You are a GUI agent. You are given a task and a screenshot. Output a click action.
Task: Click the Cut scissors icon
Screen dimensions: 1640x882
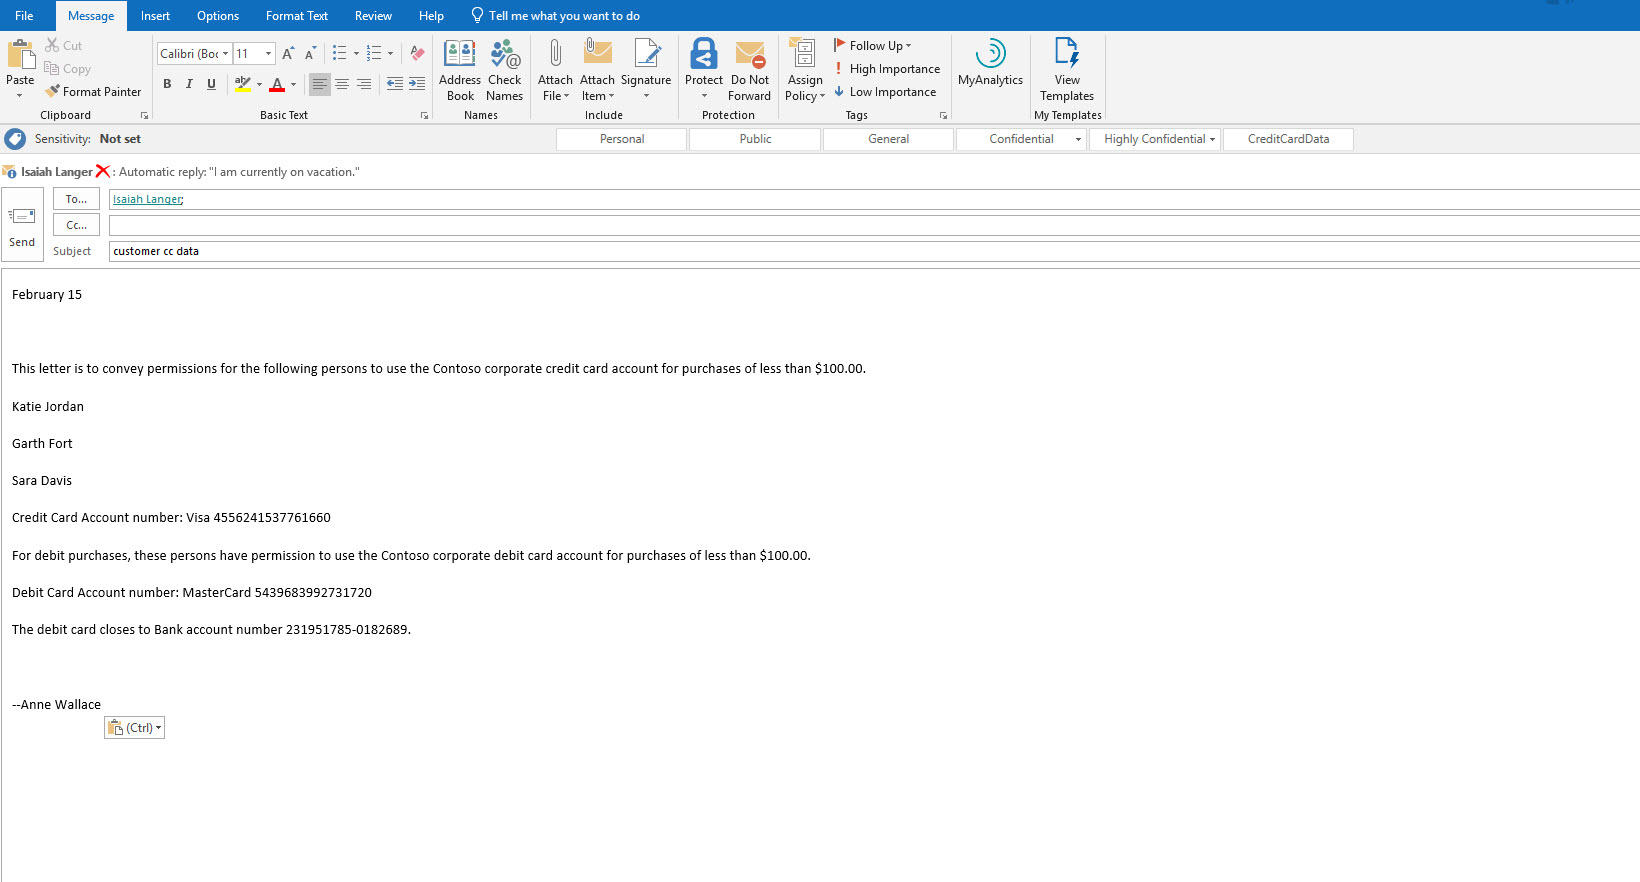coord(52,46)
